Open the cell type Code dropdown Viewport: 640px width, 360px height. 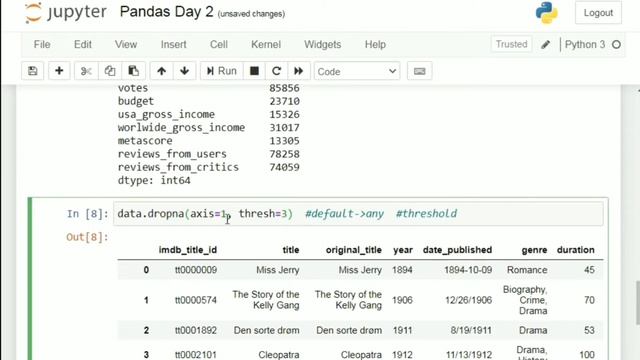tap(357, 71)
